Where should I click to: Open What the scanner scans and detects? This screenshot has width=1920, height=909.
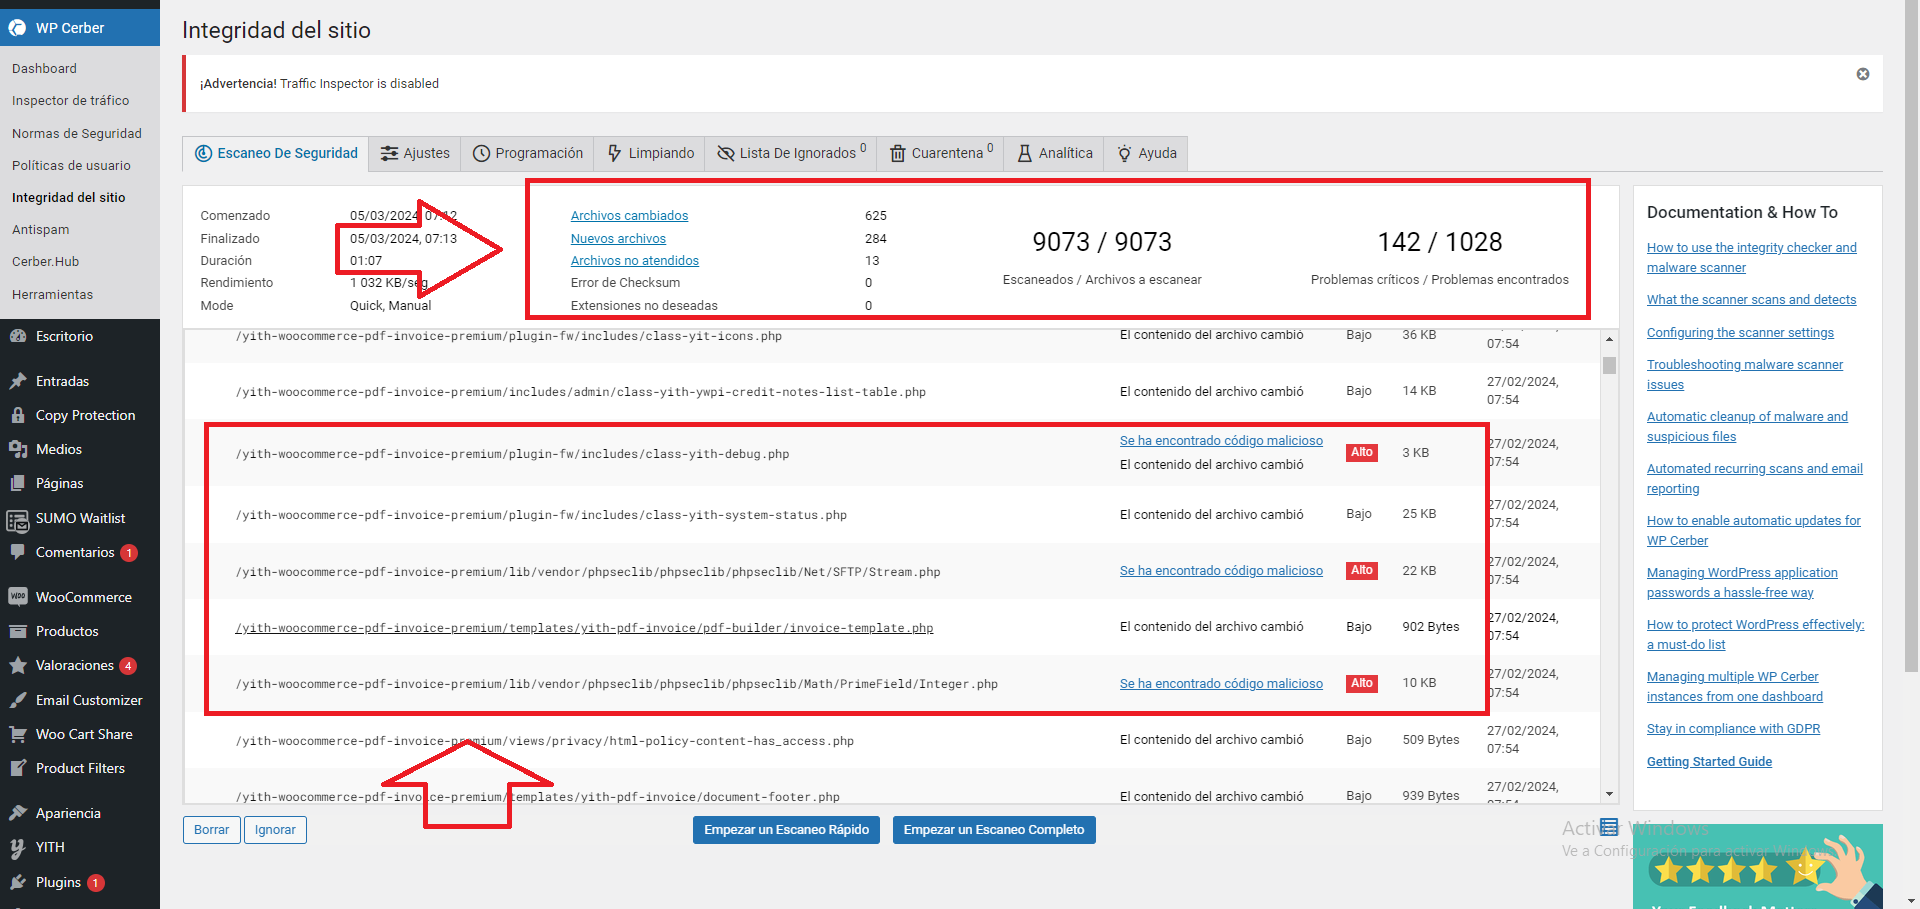[x=1751, y=299]
